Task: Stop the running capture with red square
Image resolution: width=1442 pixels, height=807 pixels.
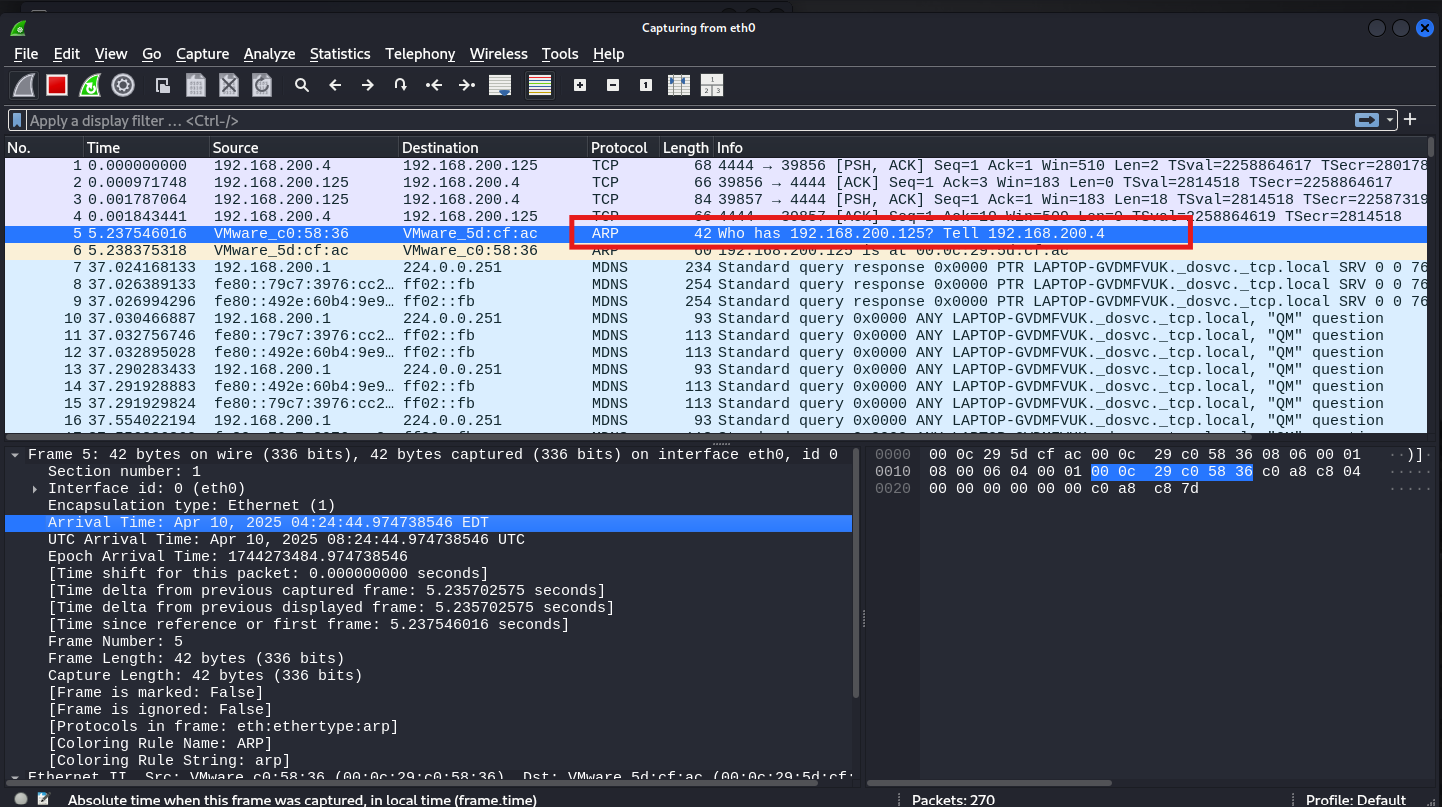Action: [57, 85]
